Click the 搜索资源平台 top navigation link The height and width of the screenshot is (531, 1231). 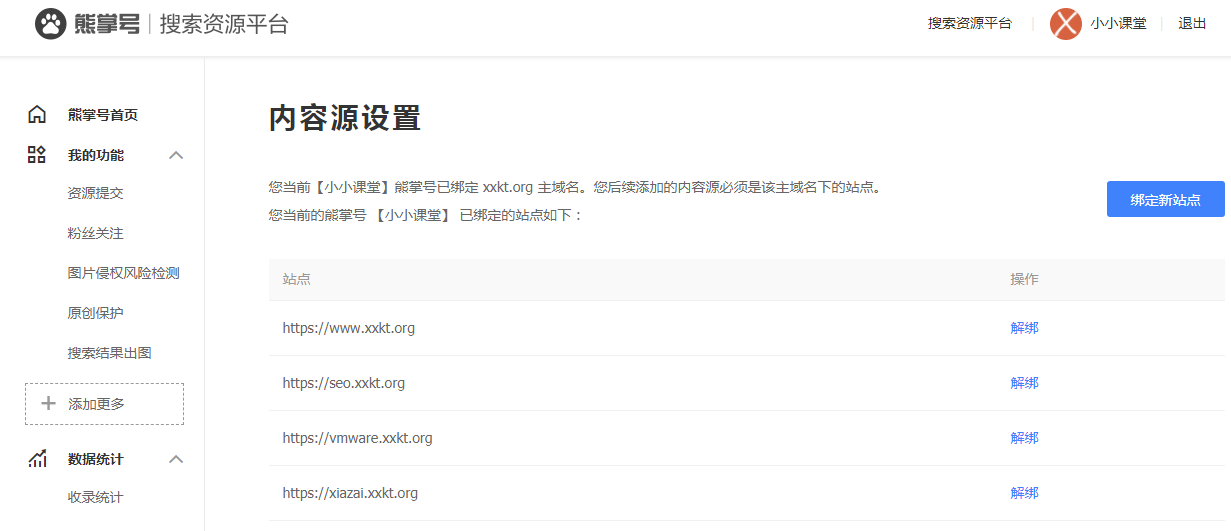coord(970,24)
